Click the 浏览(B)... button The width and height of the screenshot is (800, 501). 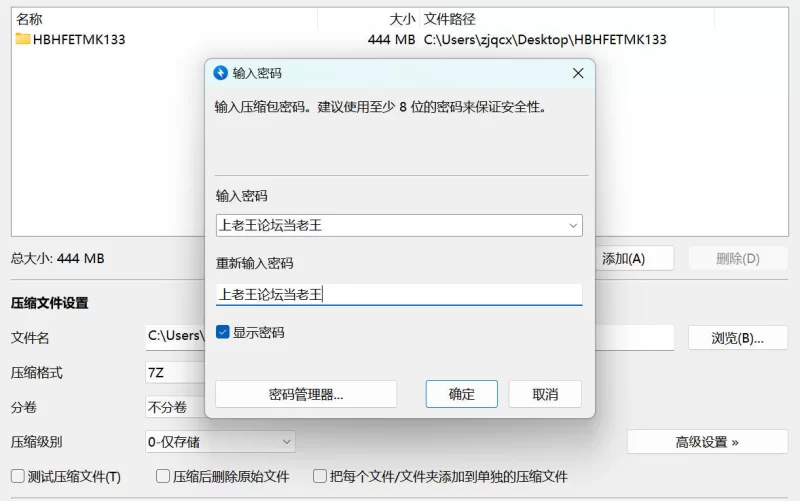(x=737, y=338)
